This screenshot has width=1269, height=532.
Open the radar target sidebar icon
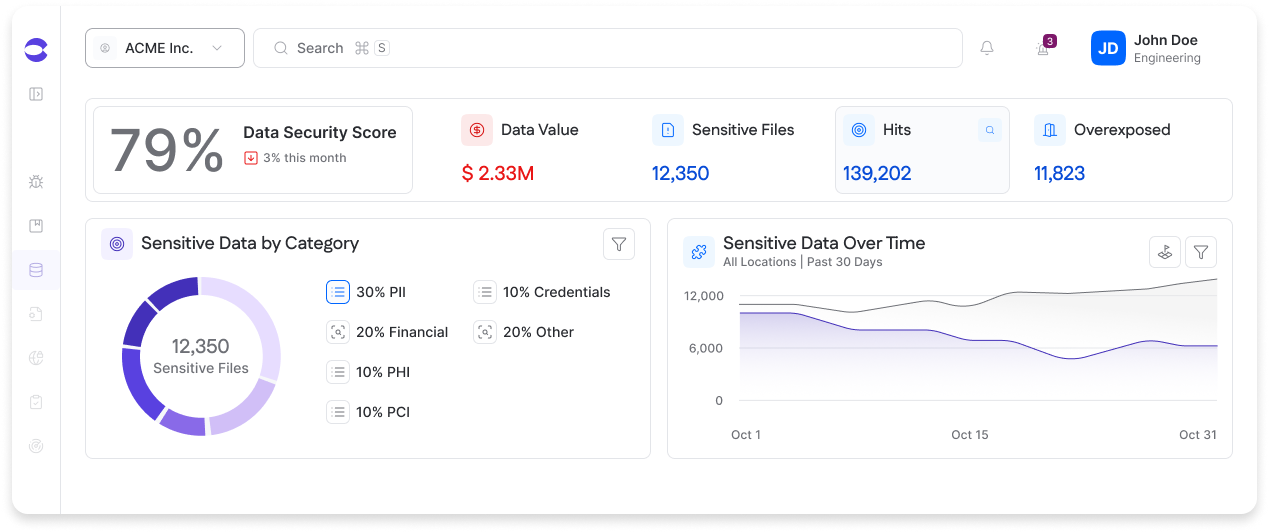click(x=36, y=446)
